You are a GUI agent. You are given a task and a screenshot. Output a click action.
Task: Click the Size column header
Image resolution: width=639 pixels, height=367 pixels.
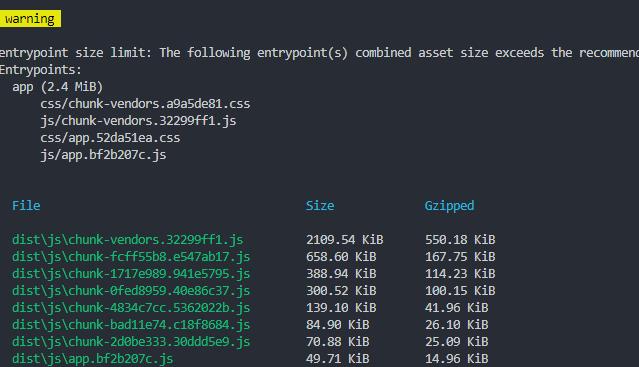(320, 206)
